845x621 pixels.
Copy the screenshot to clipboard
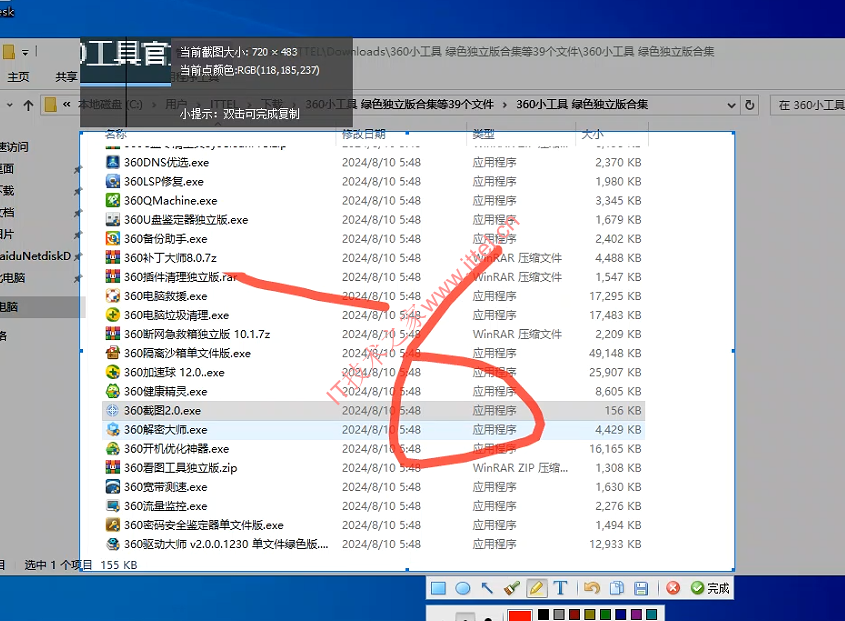(x=617, y=588)
